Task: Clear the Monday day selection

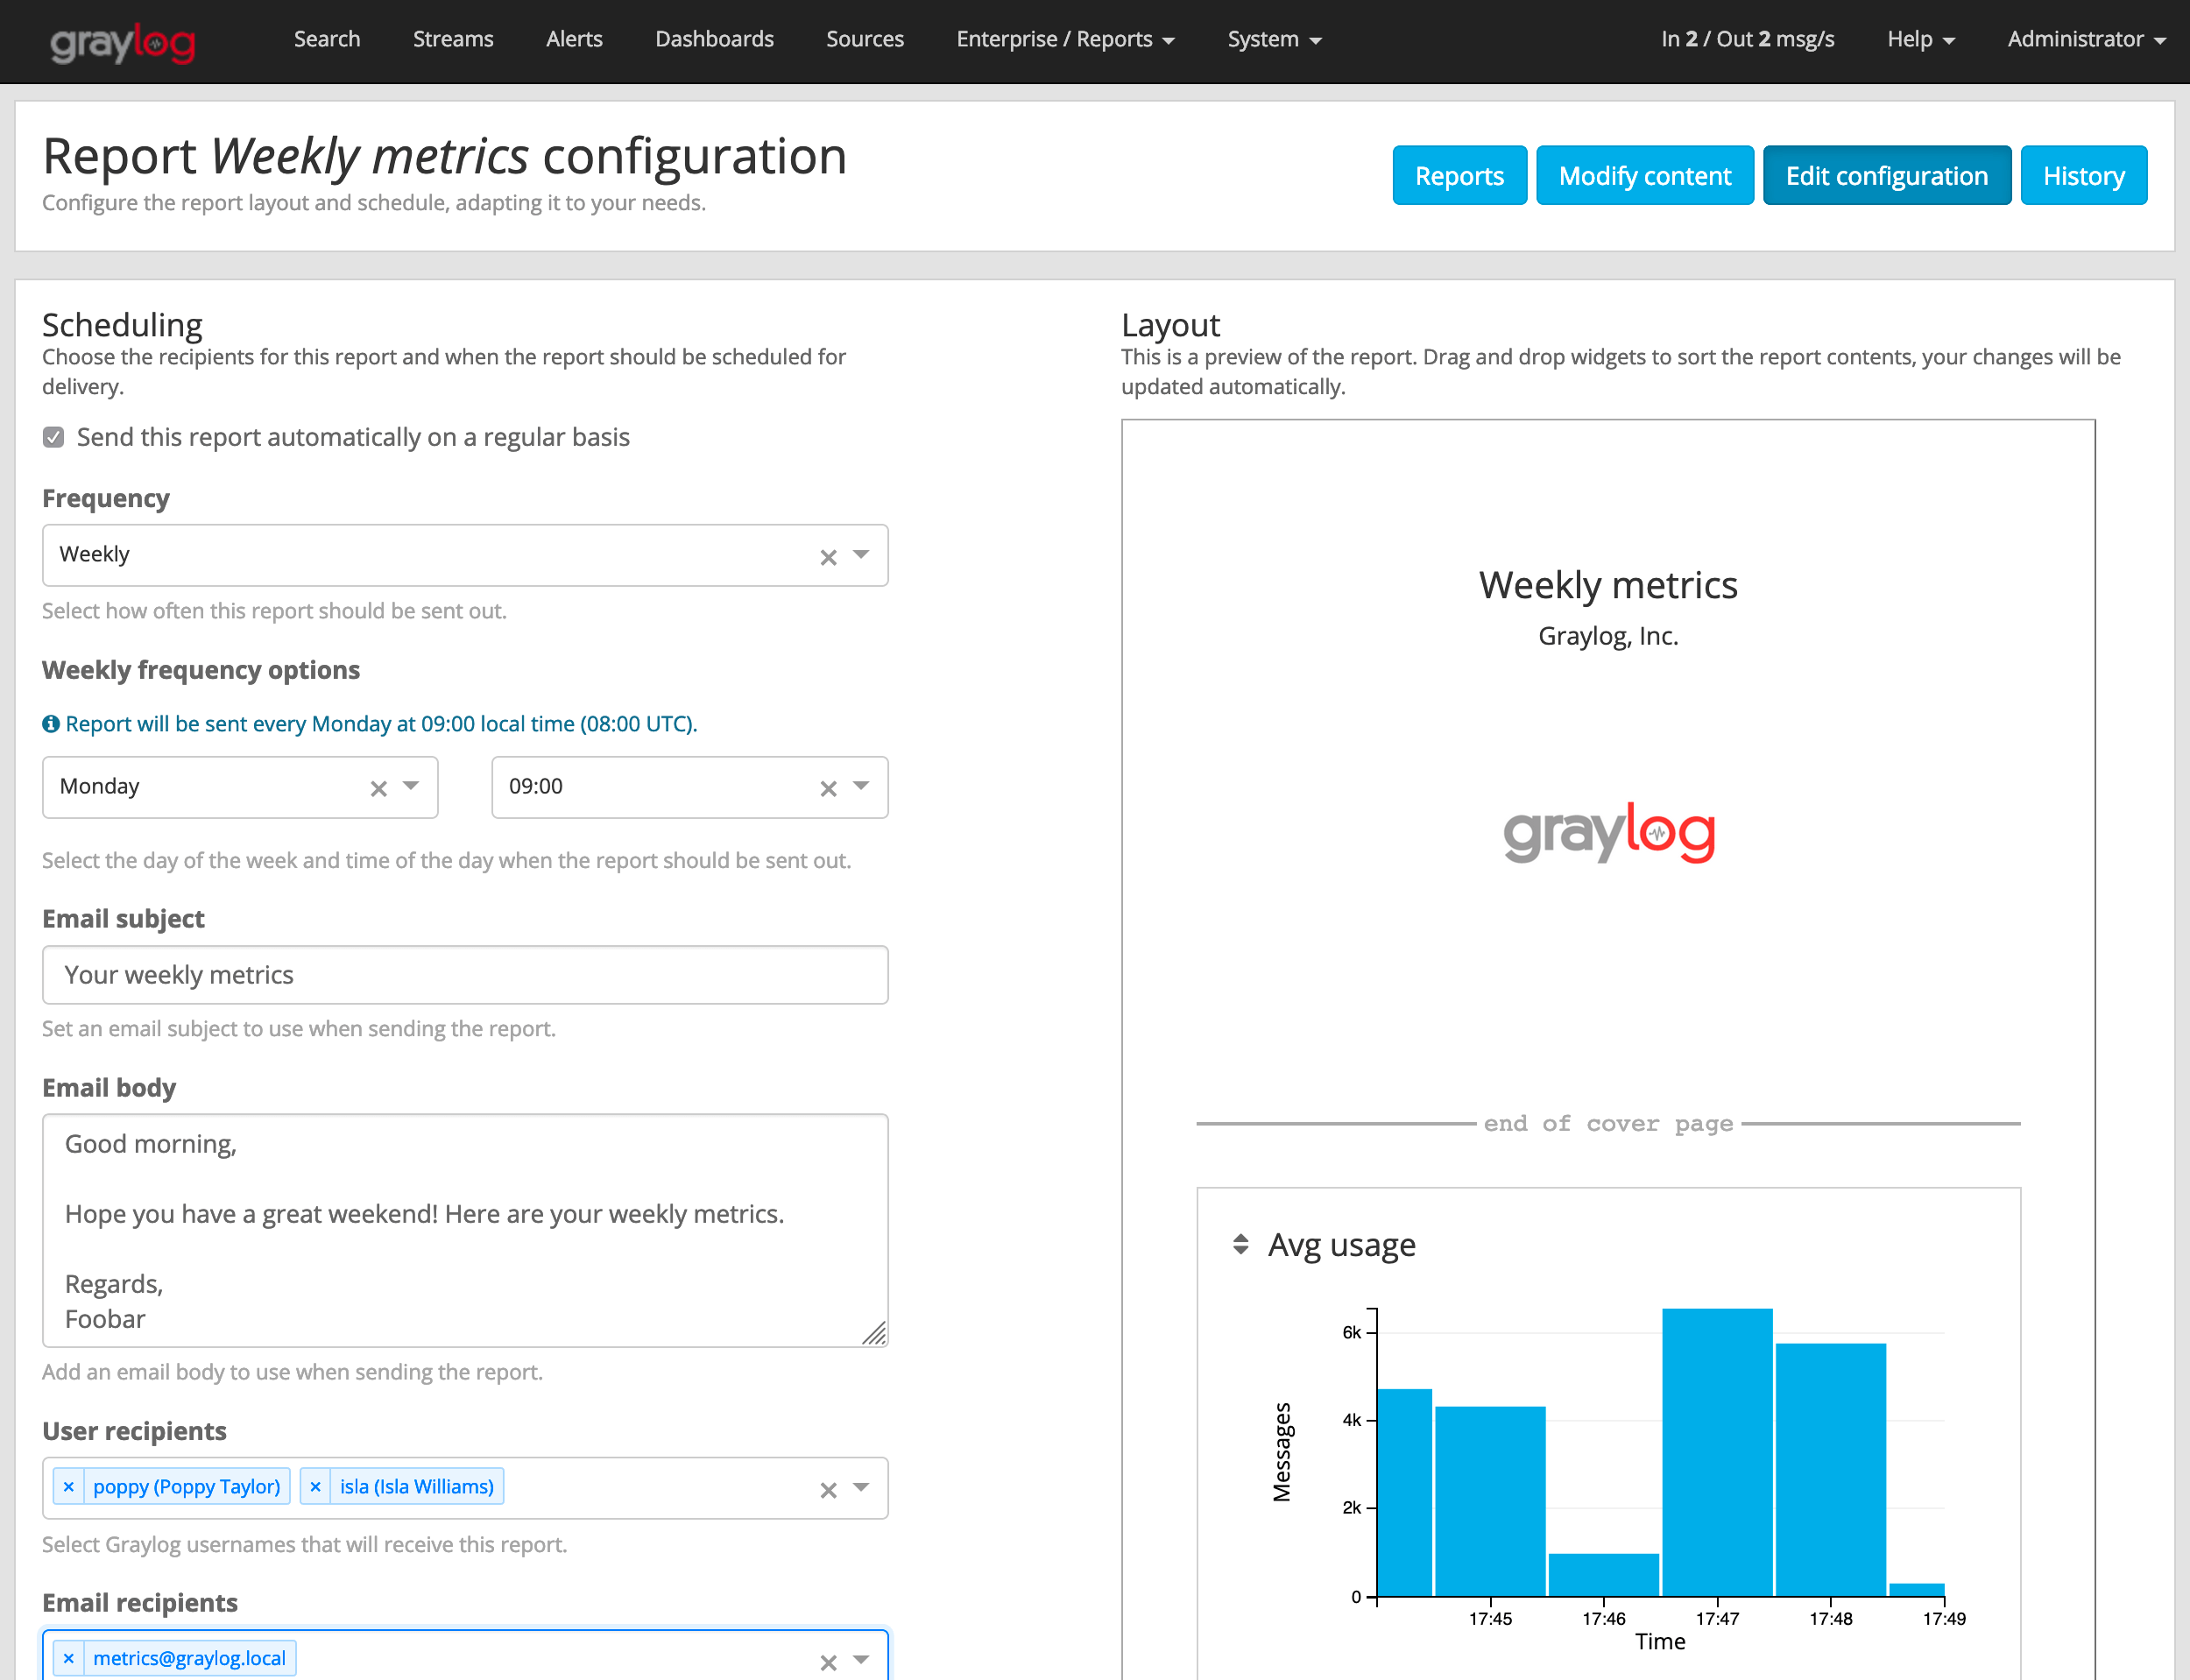Action: (378, 787)
